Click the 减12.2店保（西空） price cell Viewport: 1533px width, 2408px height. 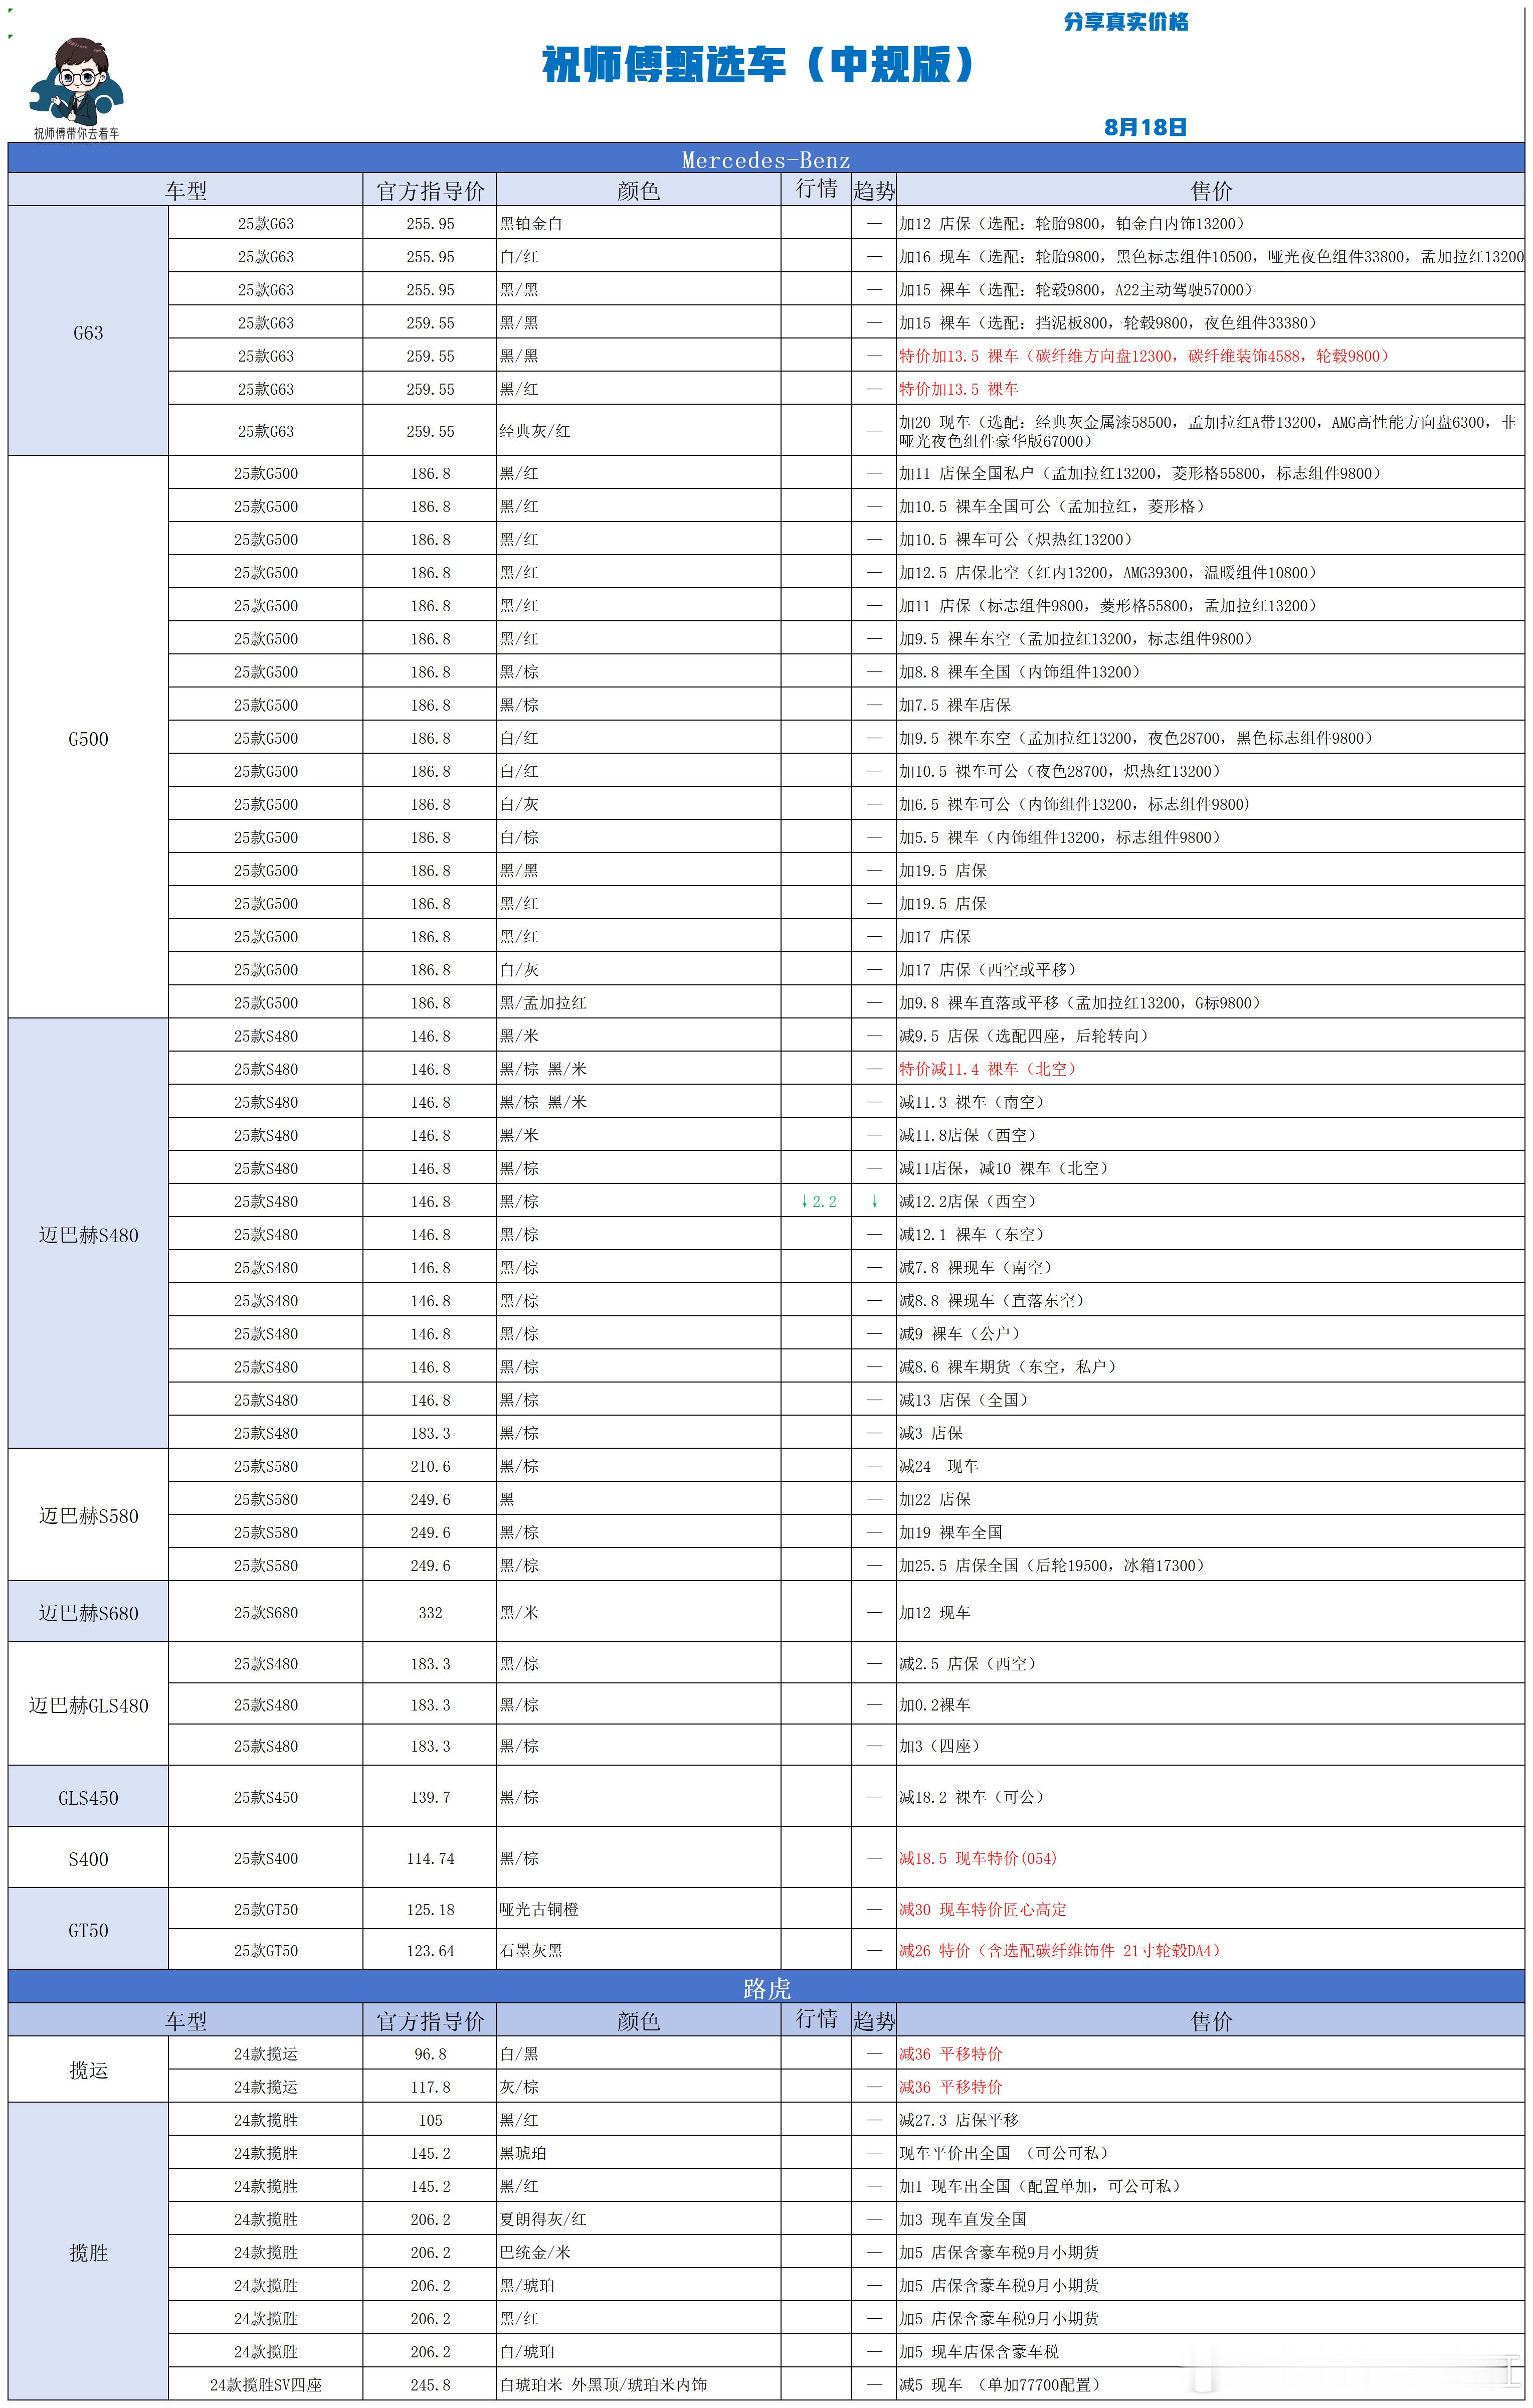coord(1210,1201)
